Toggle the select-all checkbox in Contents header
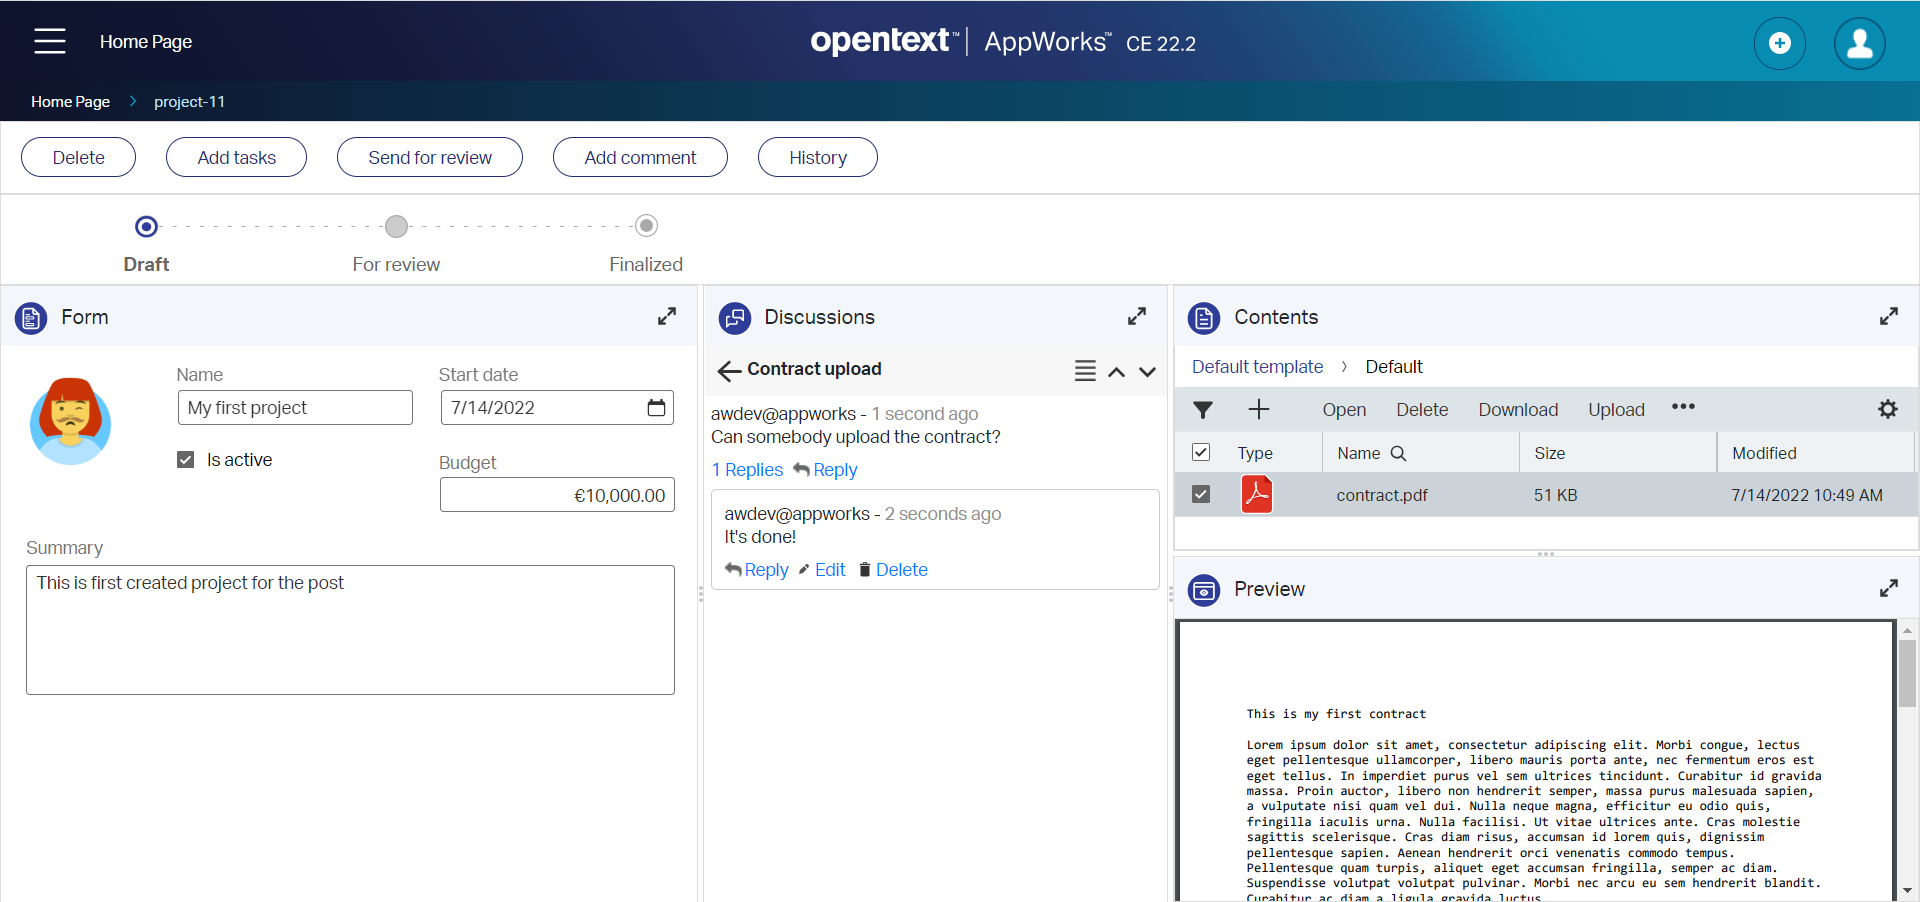Screen dimensions: 1920x902 [1201, 453]
